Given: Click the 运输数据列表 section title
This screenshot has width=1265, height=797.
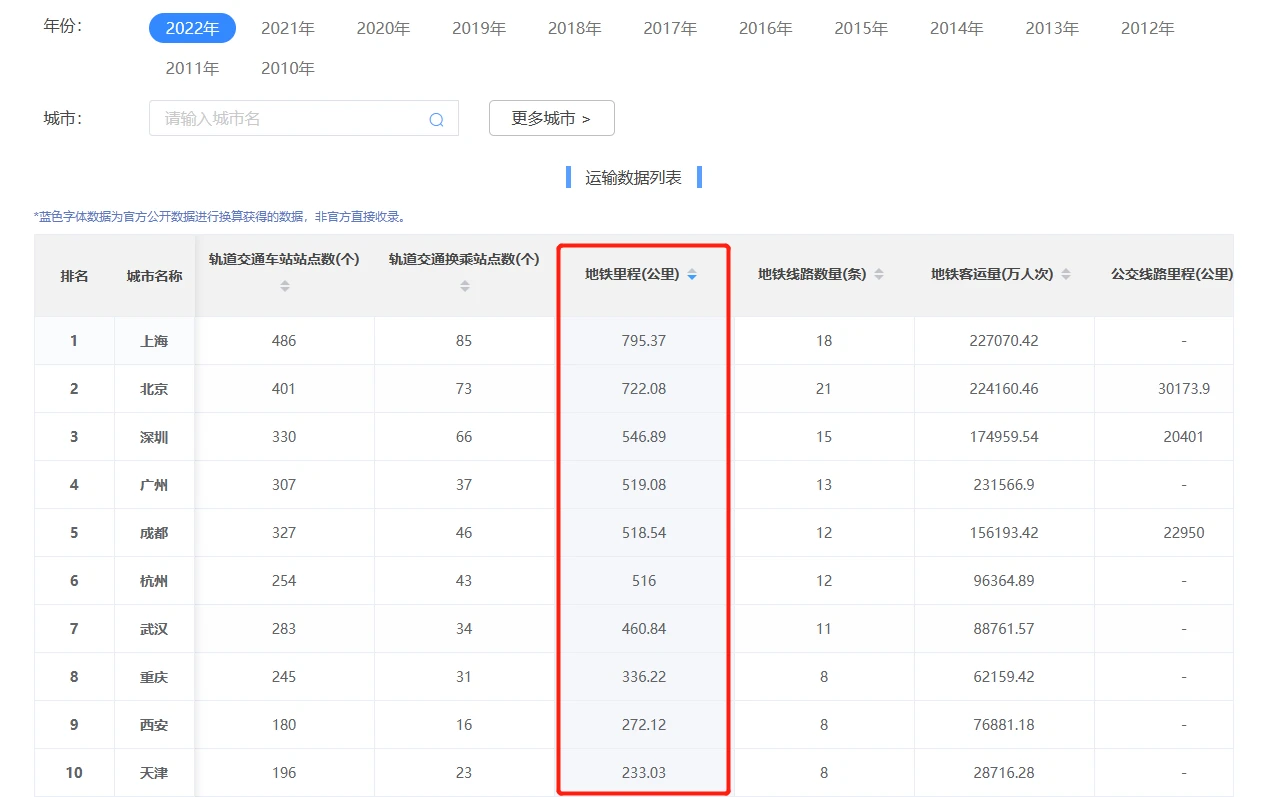Looking at the screenshot, I should pos(634,178).
